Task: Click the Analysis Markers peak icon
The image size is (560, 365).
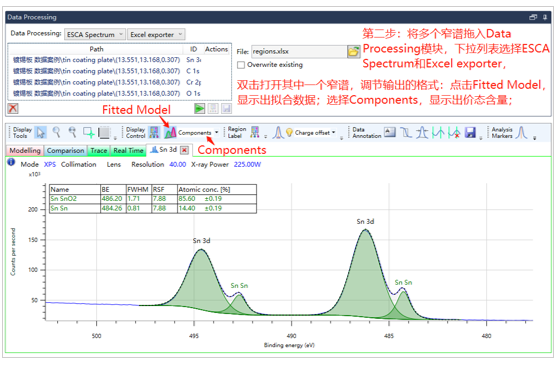Action: tap(522, 132)
